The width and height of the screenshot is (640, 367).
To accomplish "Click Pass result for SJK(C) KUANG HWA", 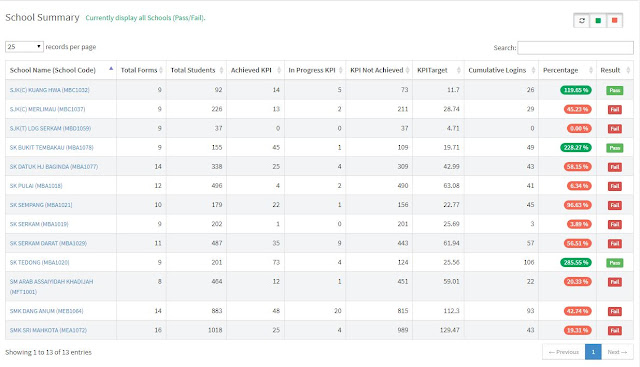I will (x=615, y=91).
